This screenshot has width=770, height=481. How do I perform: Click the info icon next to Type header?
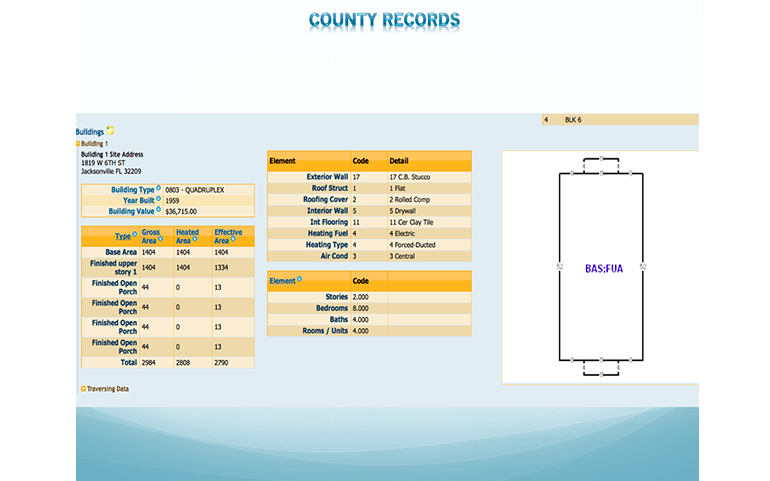pos(135,235)
